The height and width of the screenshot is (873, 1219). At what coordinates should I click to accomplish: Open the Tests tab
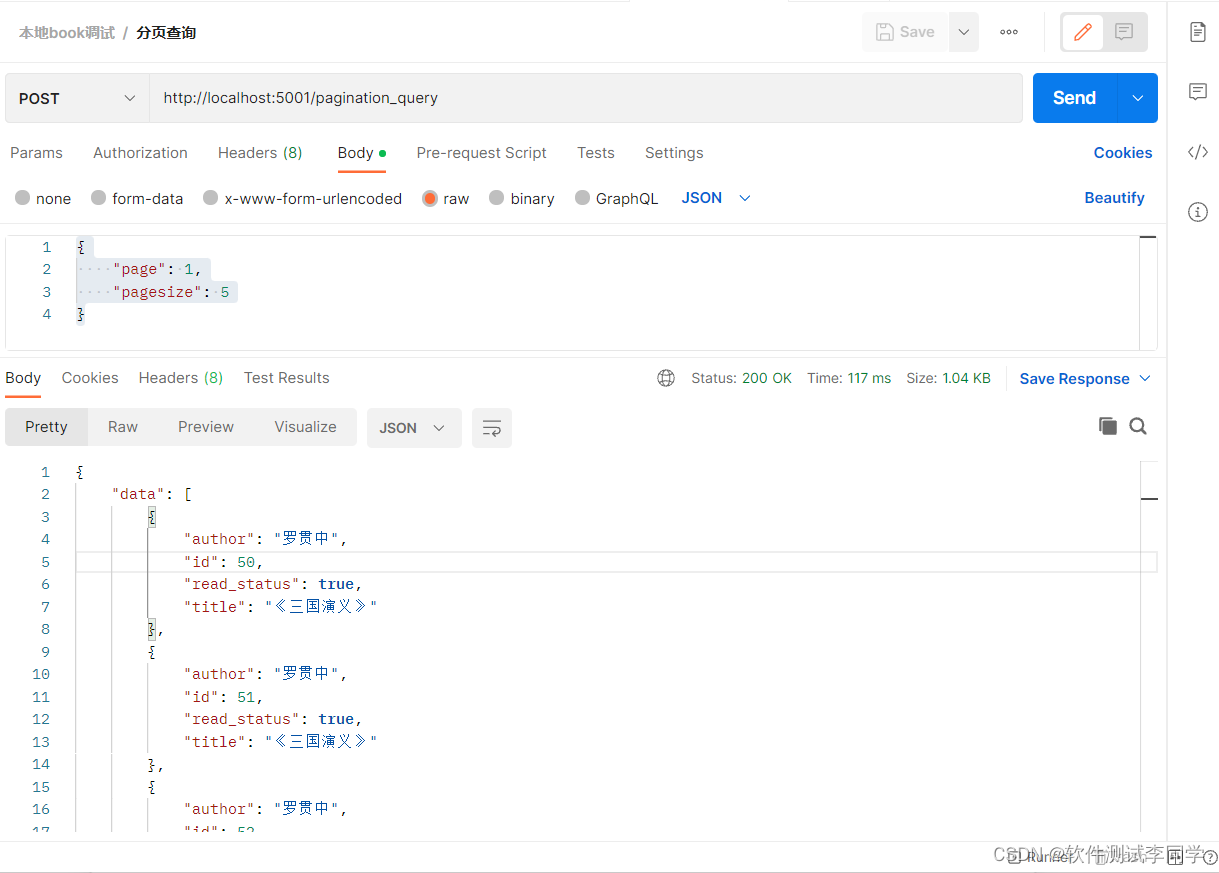596,153
